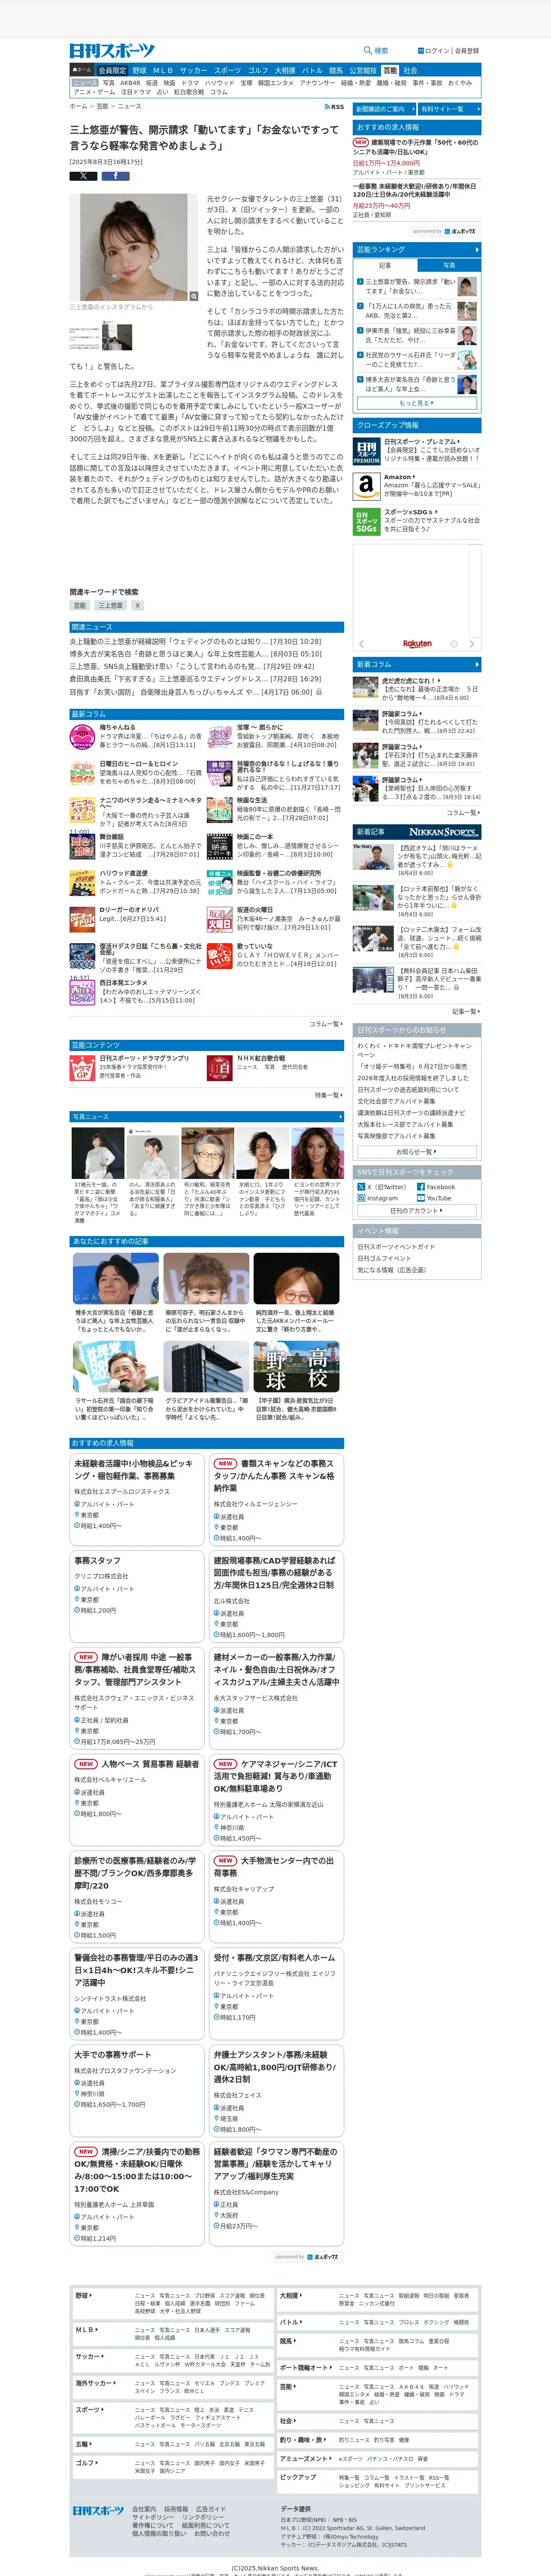Click 記事一覧 link under 新着記事
The width and height of the screenshot is (551, 2576).
tap(465, 1012)
